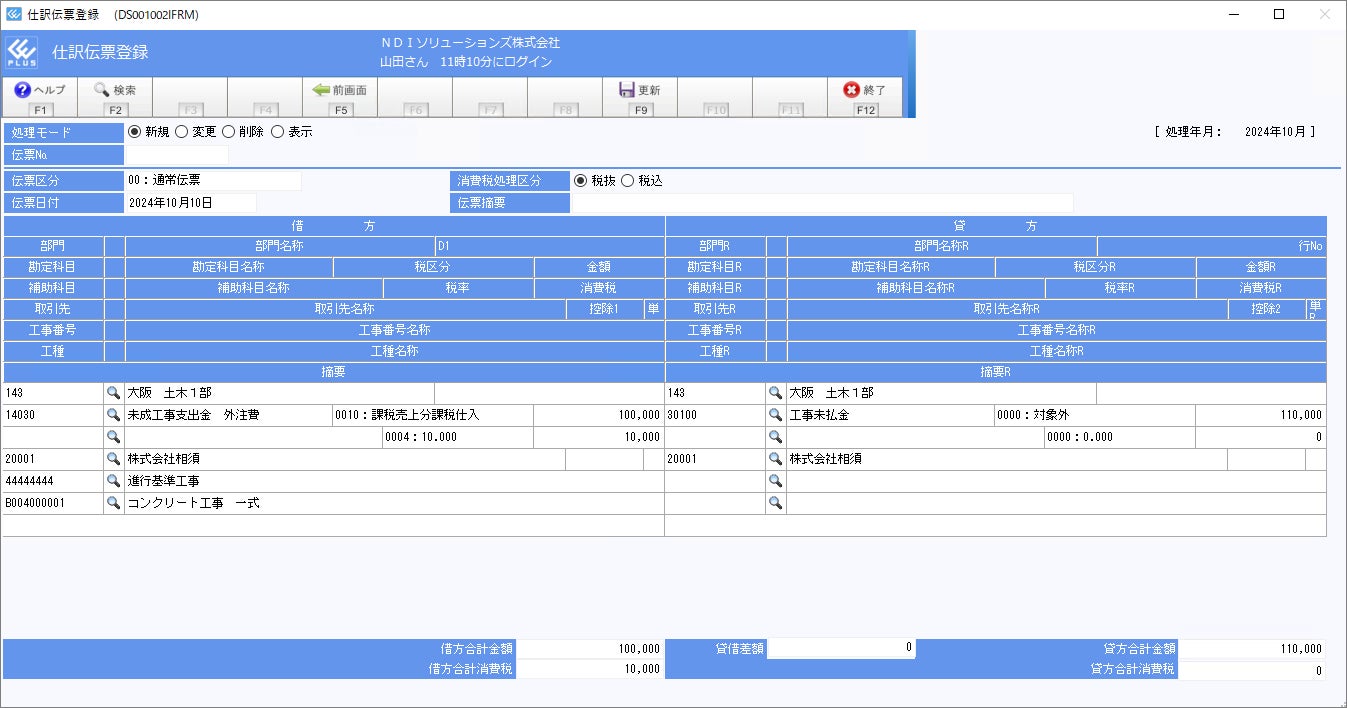Open lookup for construction number 44444444
This screenshot has height=708, width=1347.
(x=114, y=481)
